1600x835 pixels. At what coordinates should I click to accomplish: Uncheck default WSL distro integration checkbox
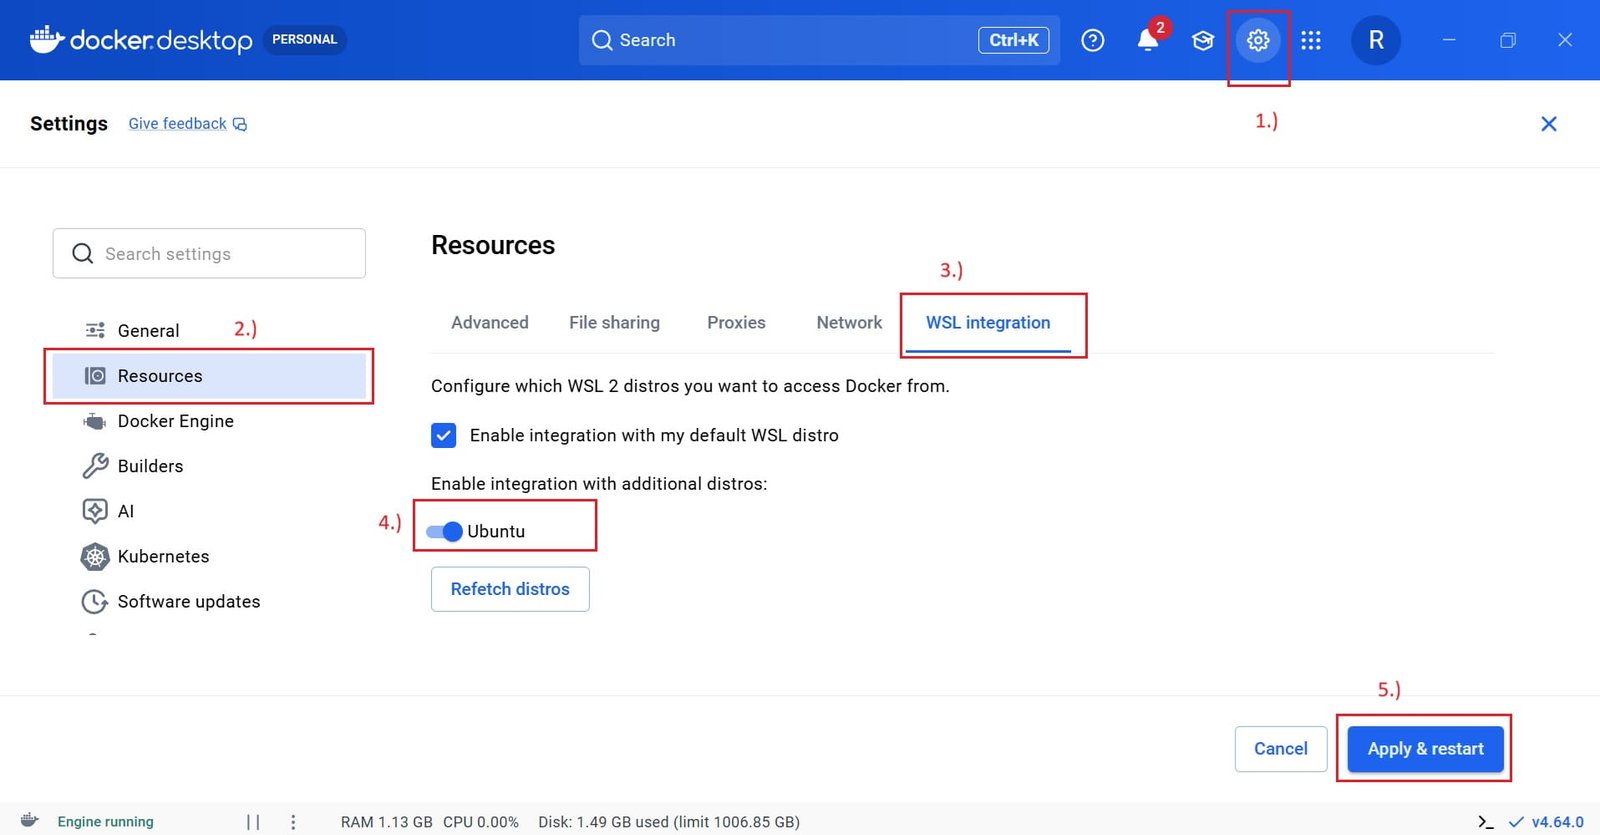444,435
